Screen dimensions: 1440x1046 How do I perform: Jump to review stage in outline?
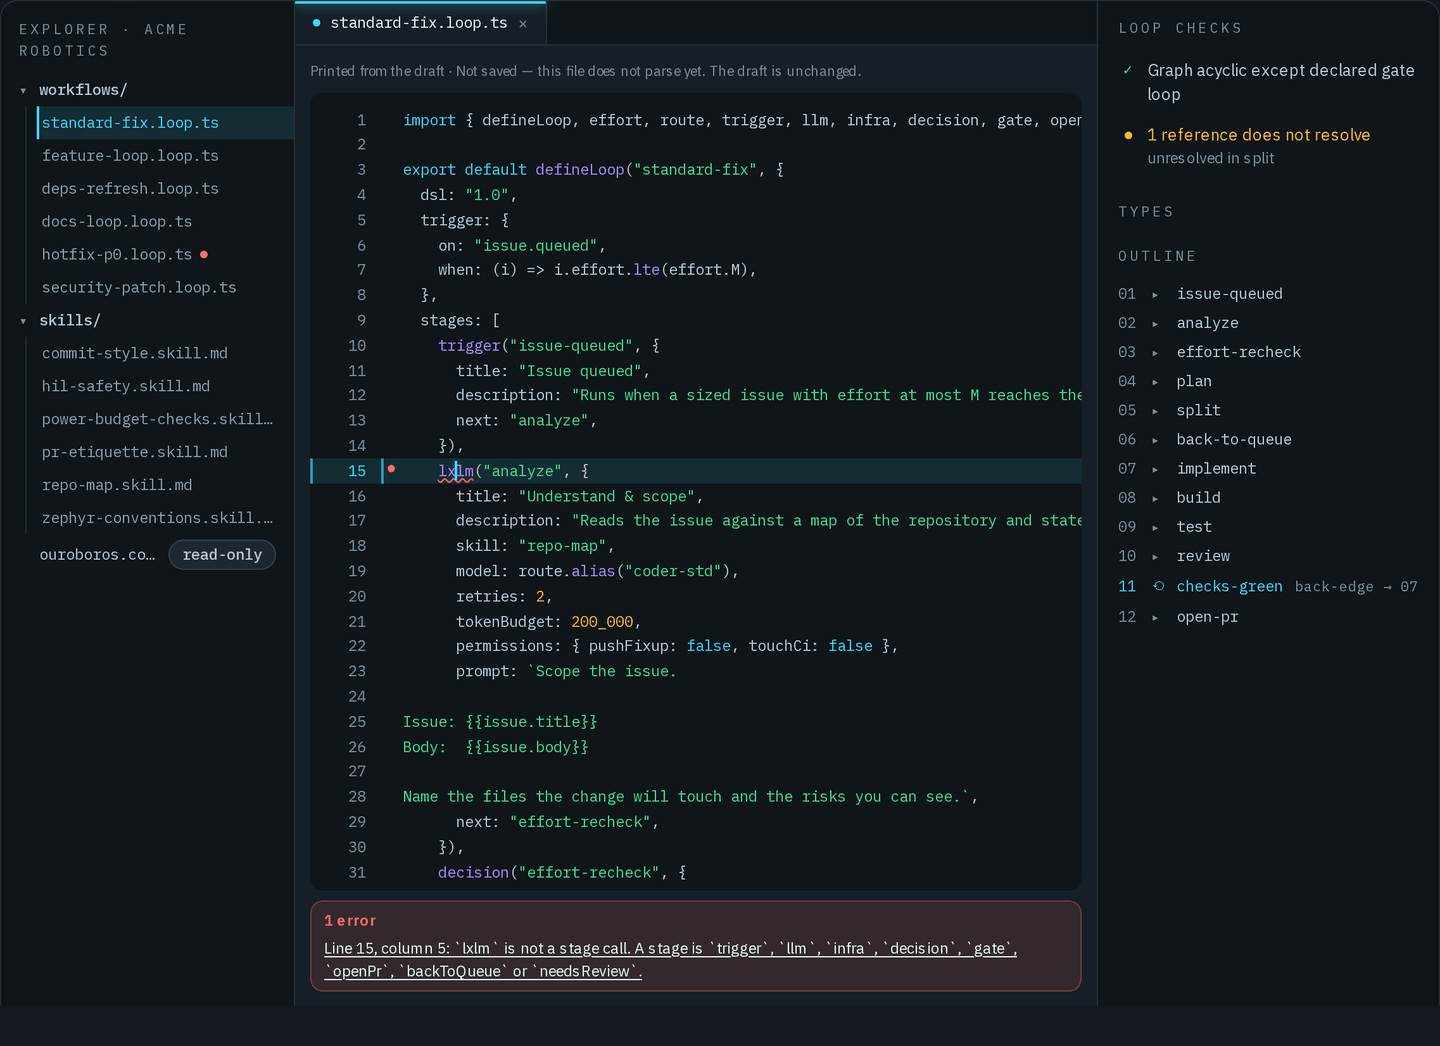[1203, 556]
